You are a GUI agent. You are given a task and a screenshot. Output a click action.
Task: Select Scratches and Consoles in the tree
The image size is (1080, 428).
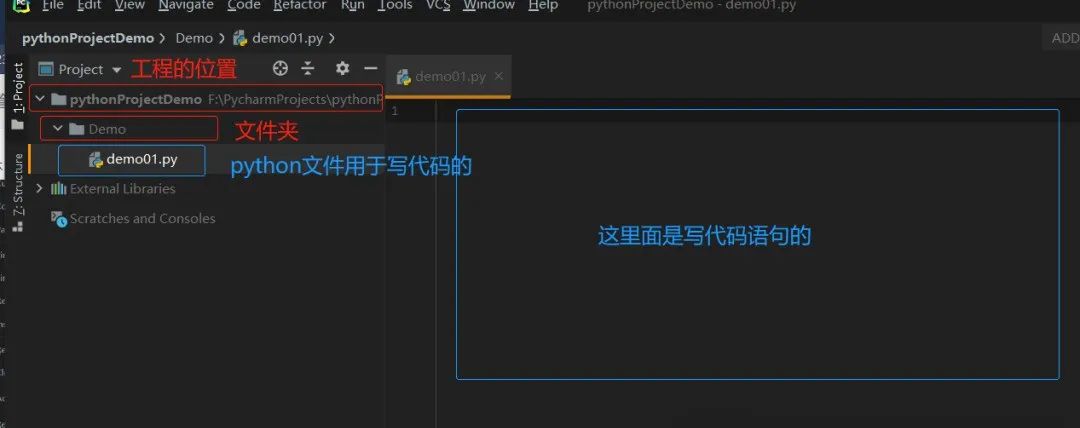143,218
